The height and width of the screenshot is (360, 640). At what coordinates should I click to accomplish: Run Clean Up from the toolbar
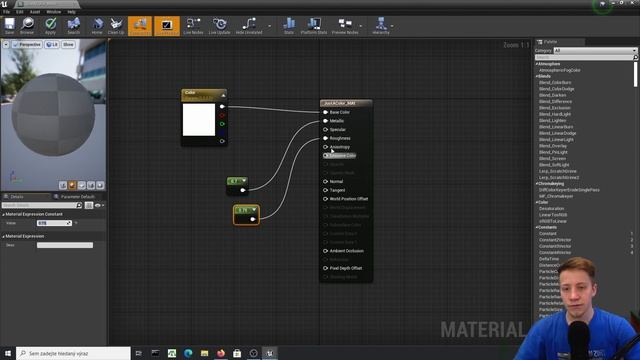pyautogui.click(x=116, y=26)
